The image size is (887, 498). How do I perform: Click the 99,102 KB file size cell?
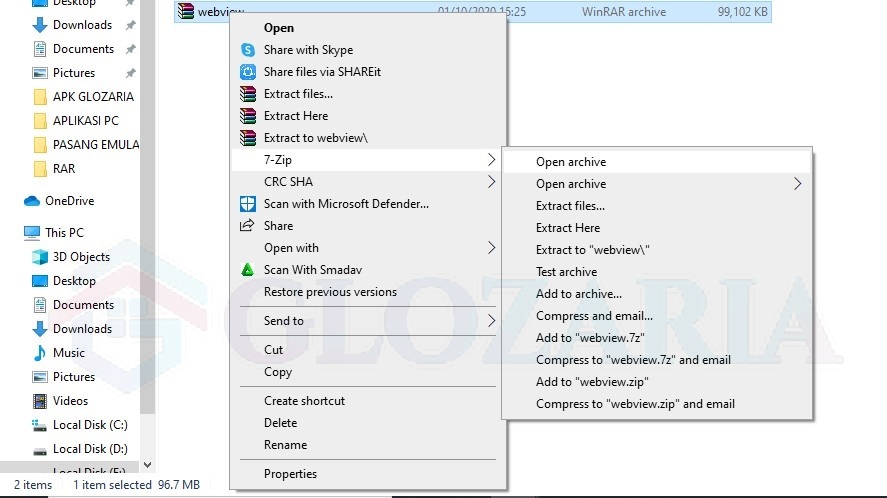tap(742, 11)
